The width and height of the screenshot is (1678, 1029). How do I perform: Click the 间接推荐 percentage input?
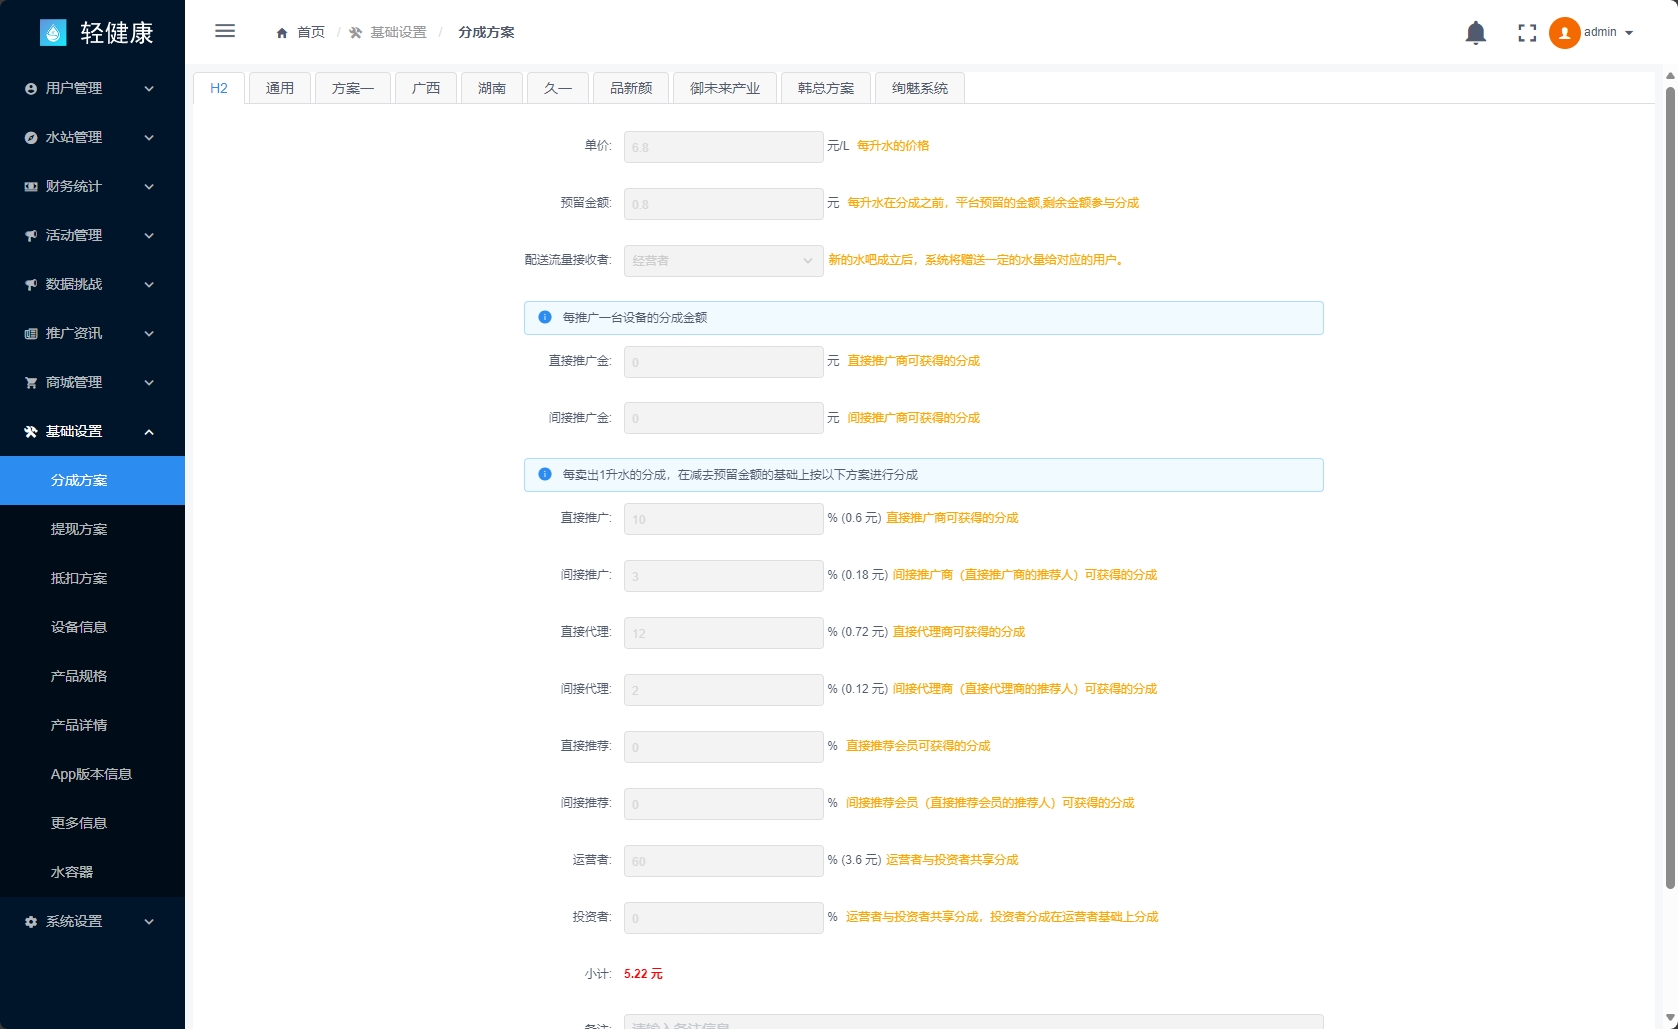pos(724,804)
